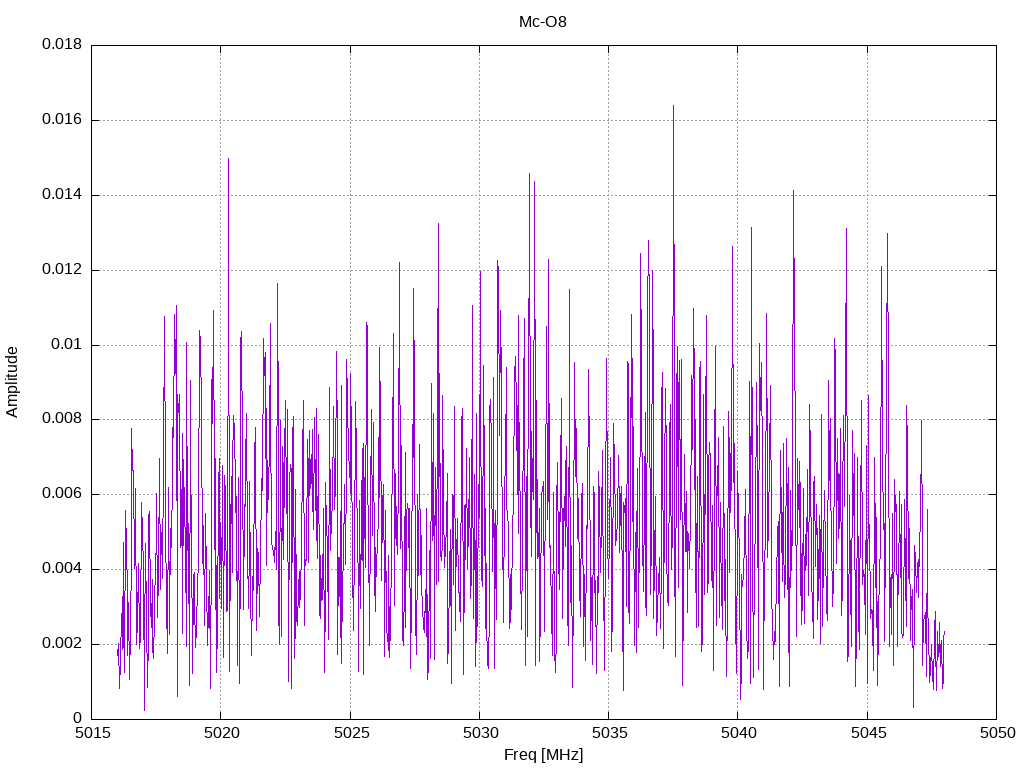
Task: Click the 5030 x-axis tick label
Action: tap(480, 733)
